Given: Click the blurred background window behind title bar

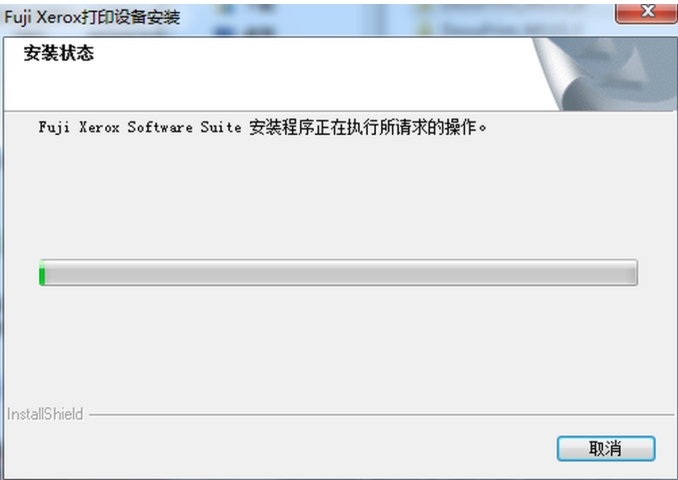Looking at the screenshot, I should click(x=389, y=19).
